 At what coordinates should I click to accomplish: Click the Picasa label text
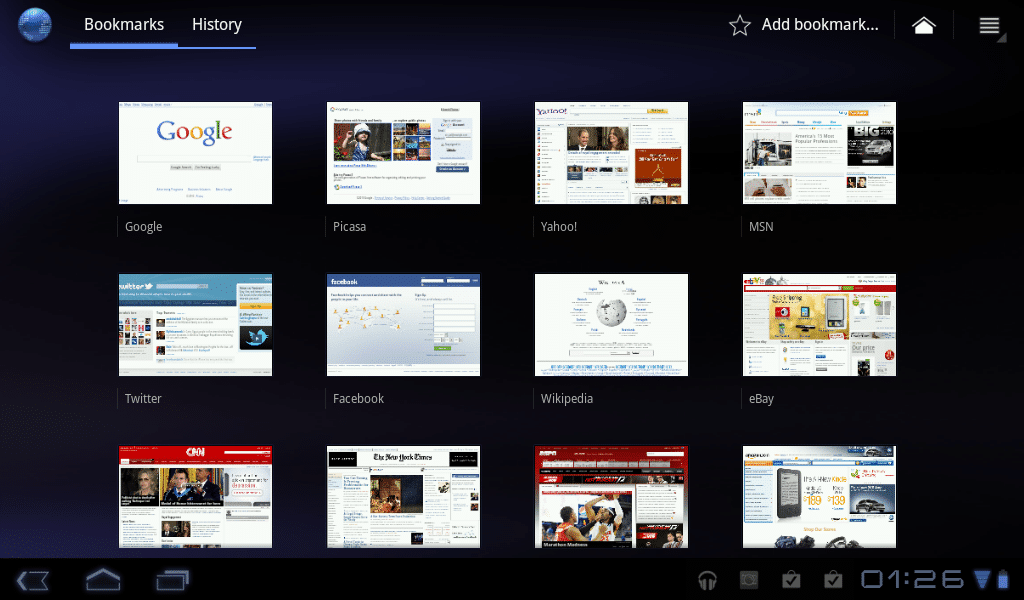(349, 227)
